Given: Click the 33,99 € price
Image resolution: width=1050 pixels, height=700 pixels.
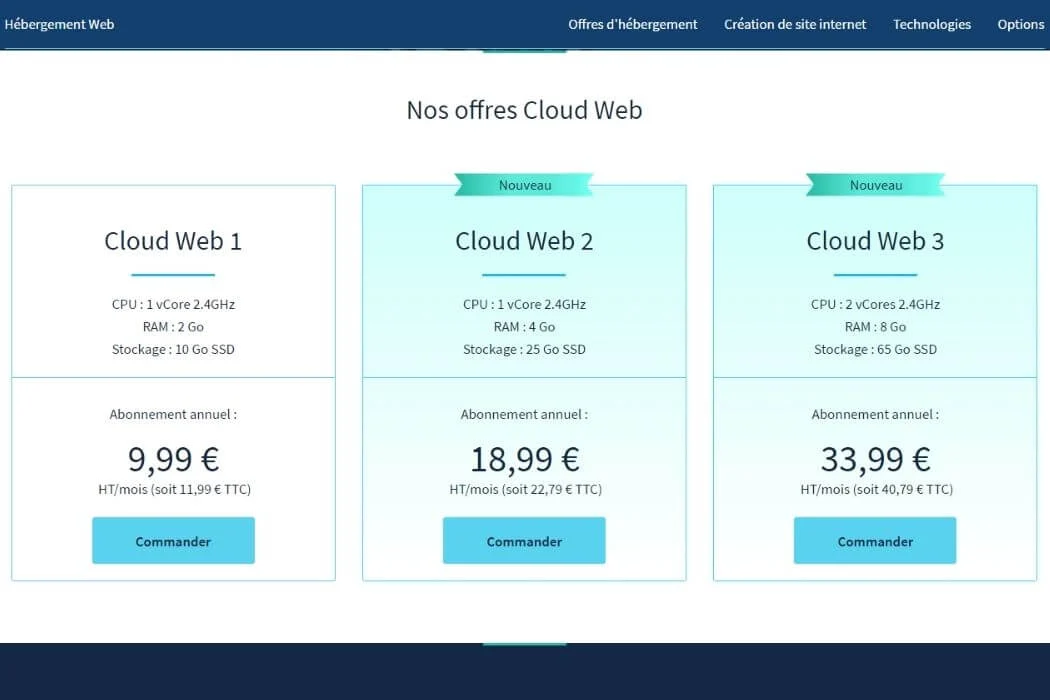Looking at the screenshot, I should click(x=875, y=460).
